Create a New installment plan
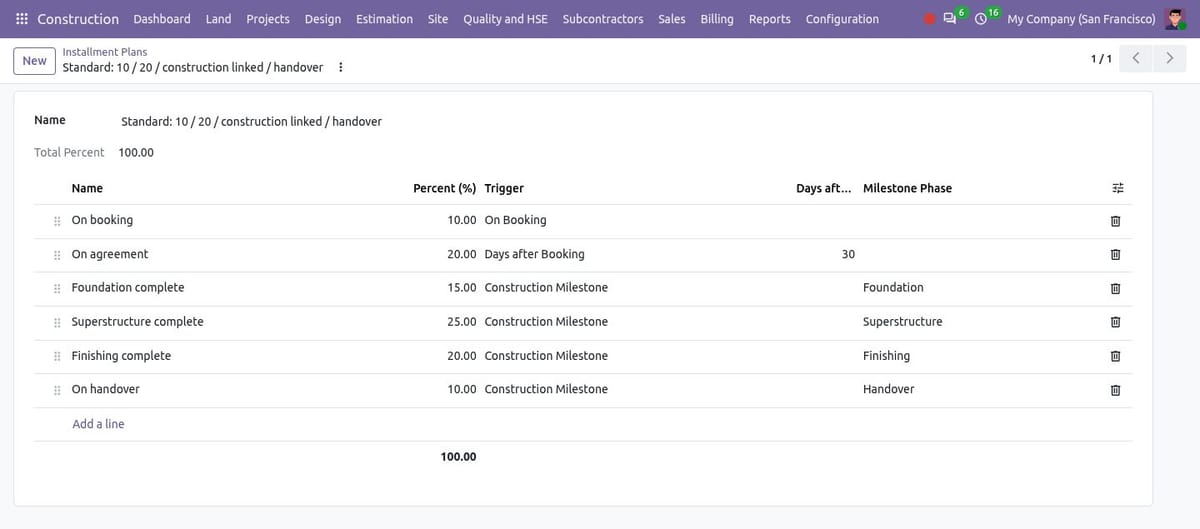Screen dimensions: 1200x529 click(35, 61)
